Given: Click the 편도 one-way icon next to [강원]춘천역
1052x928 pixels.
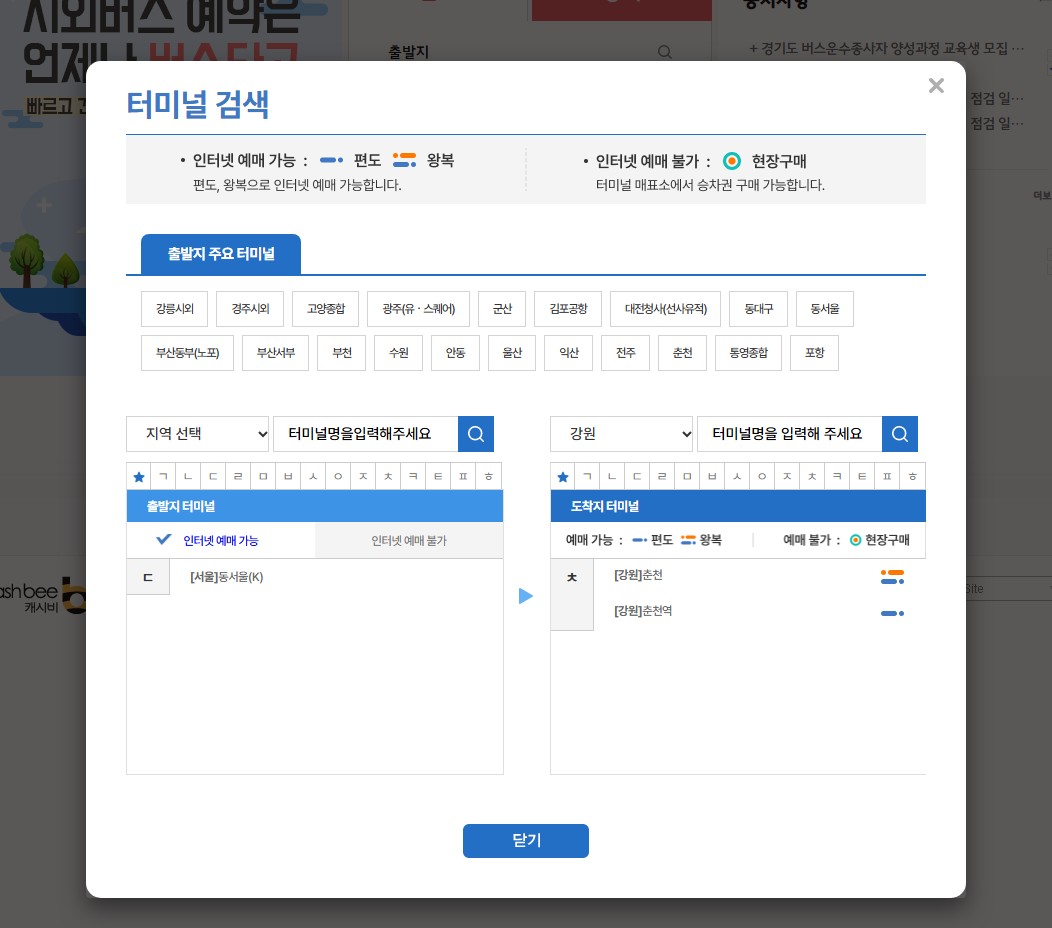Looking at the screenshot, I should [892, 613].
